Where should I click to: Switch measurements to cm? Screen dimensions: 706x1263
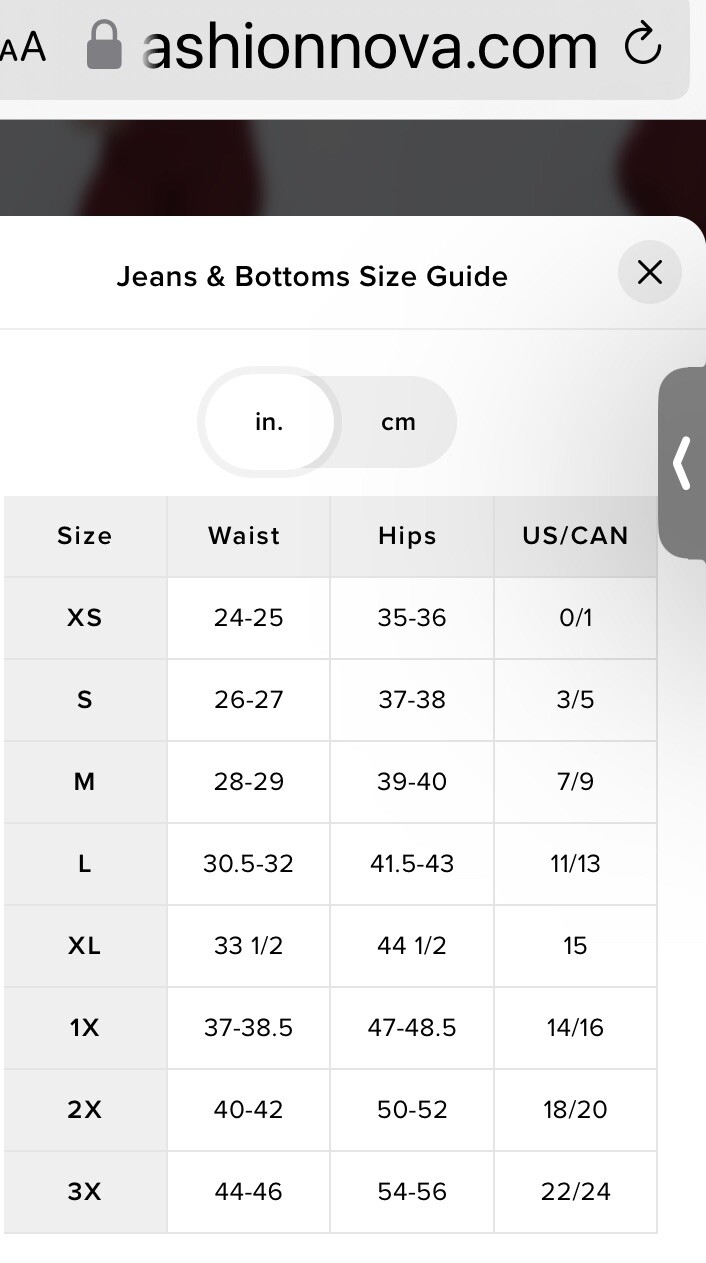pos(398,422)
